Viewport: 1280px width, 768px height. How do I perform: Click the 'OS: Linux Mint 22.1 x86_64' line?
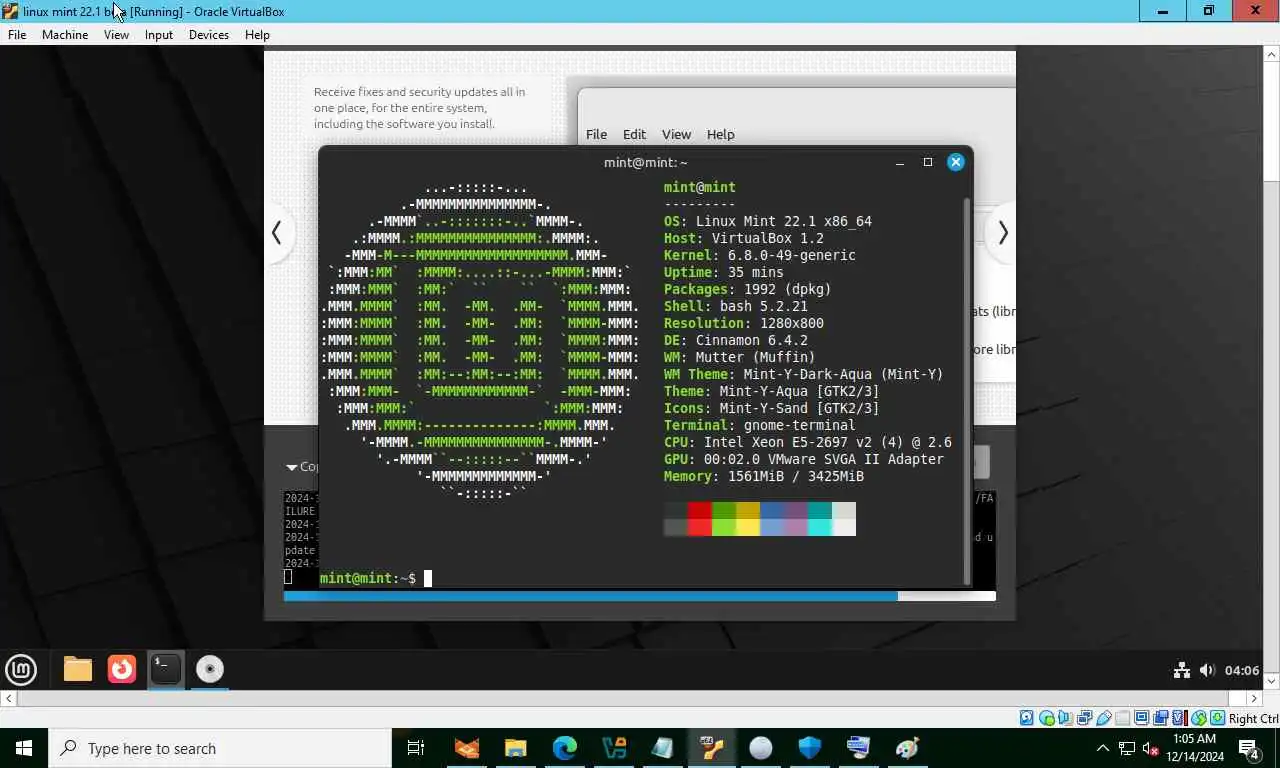click(768, 221)
